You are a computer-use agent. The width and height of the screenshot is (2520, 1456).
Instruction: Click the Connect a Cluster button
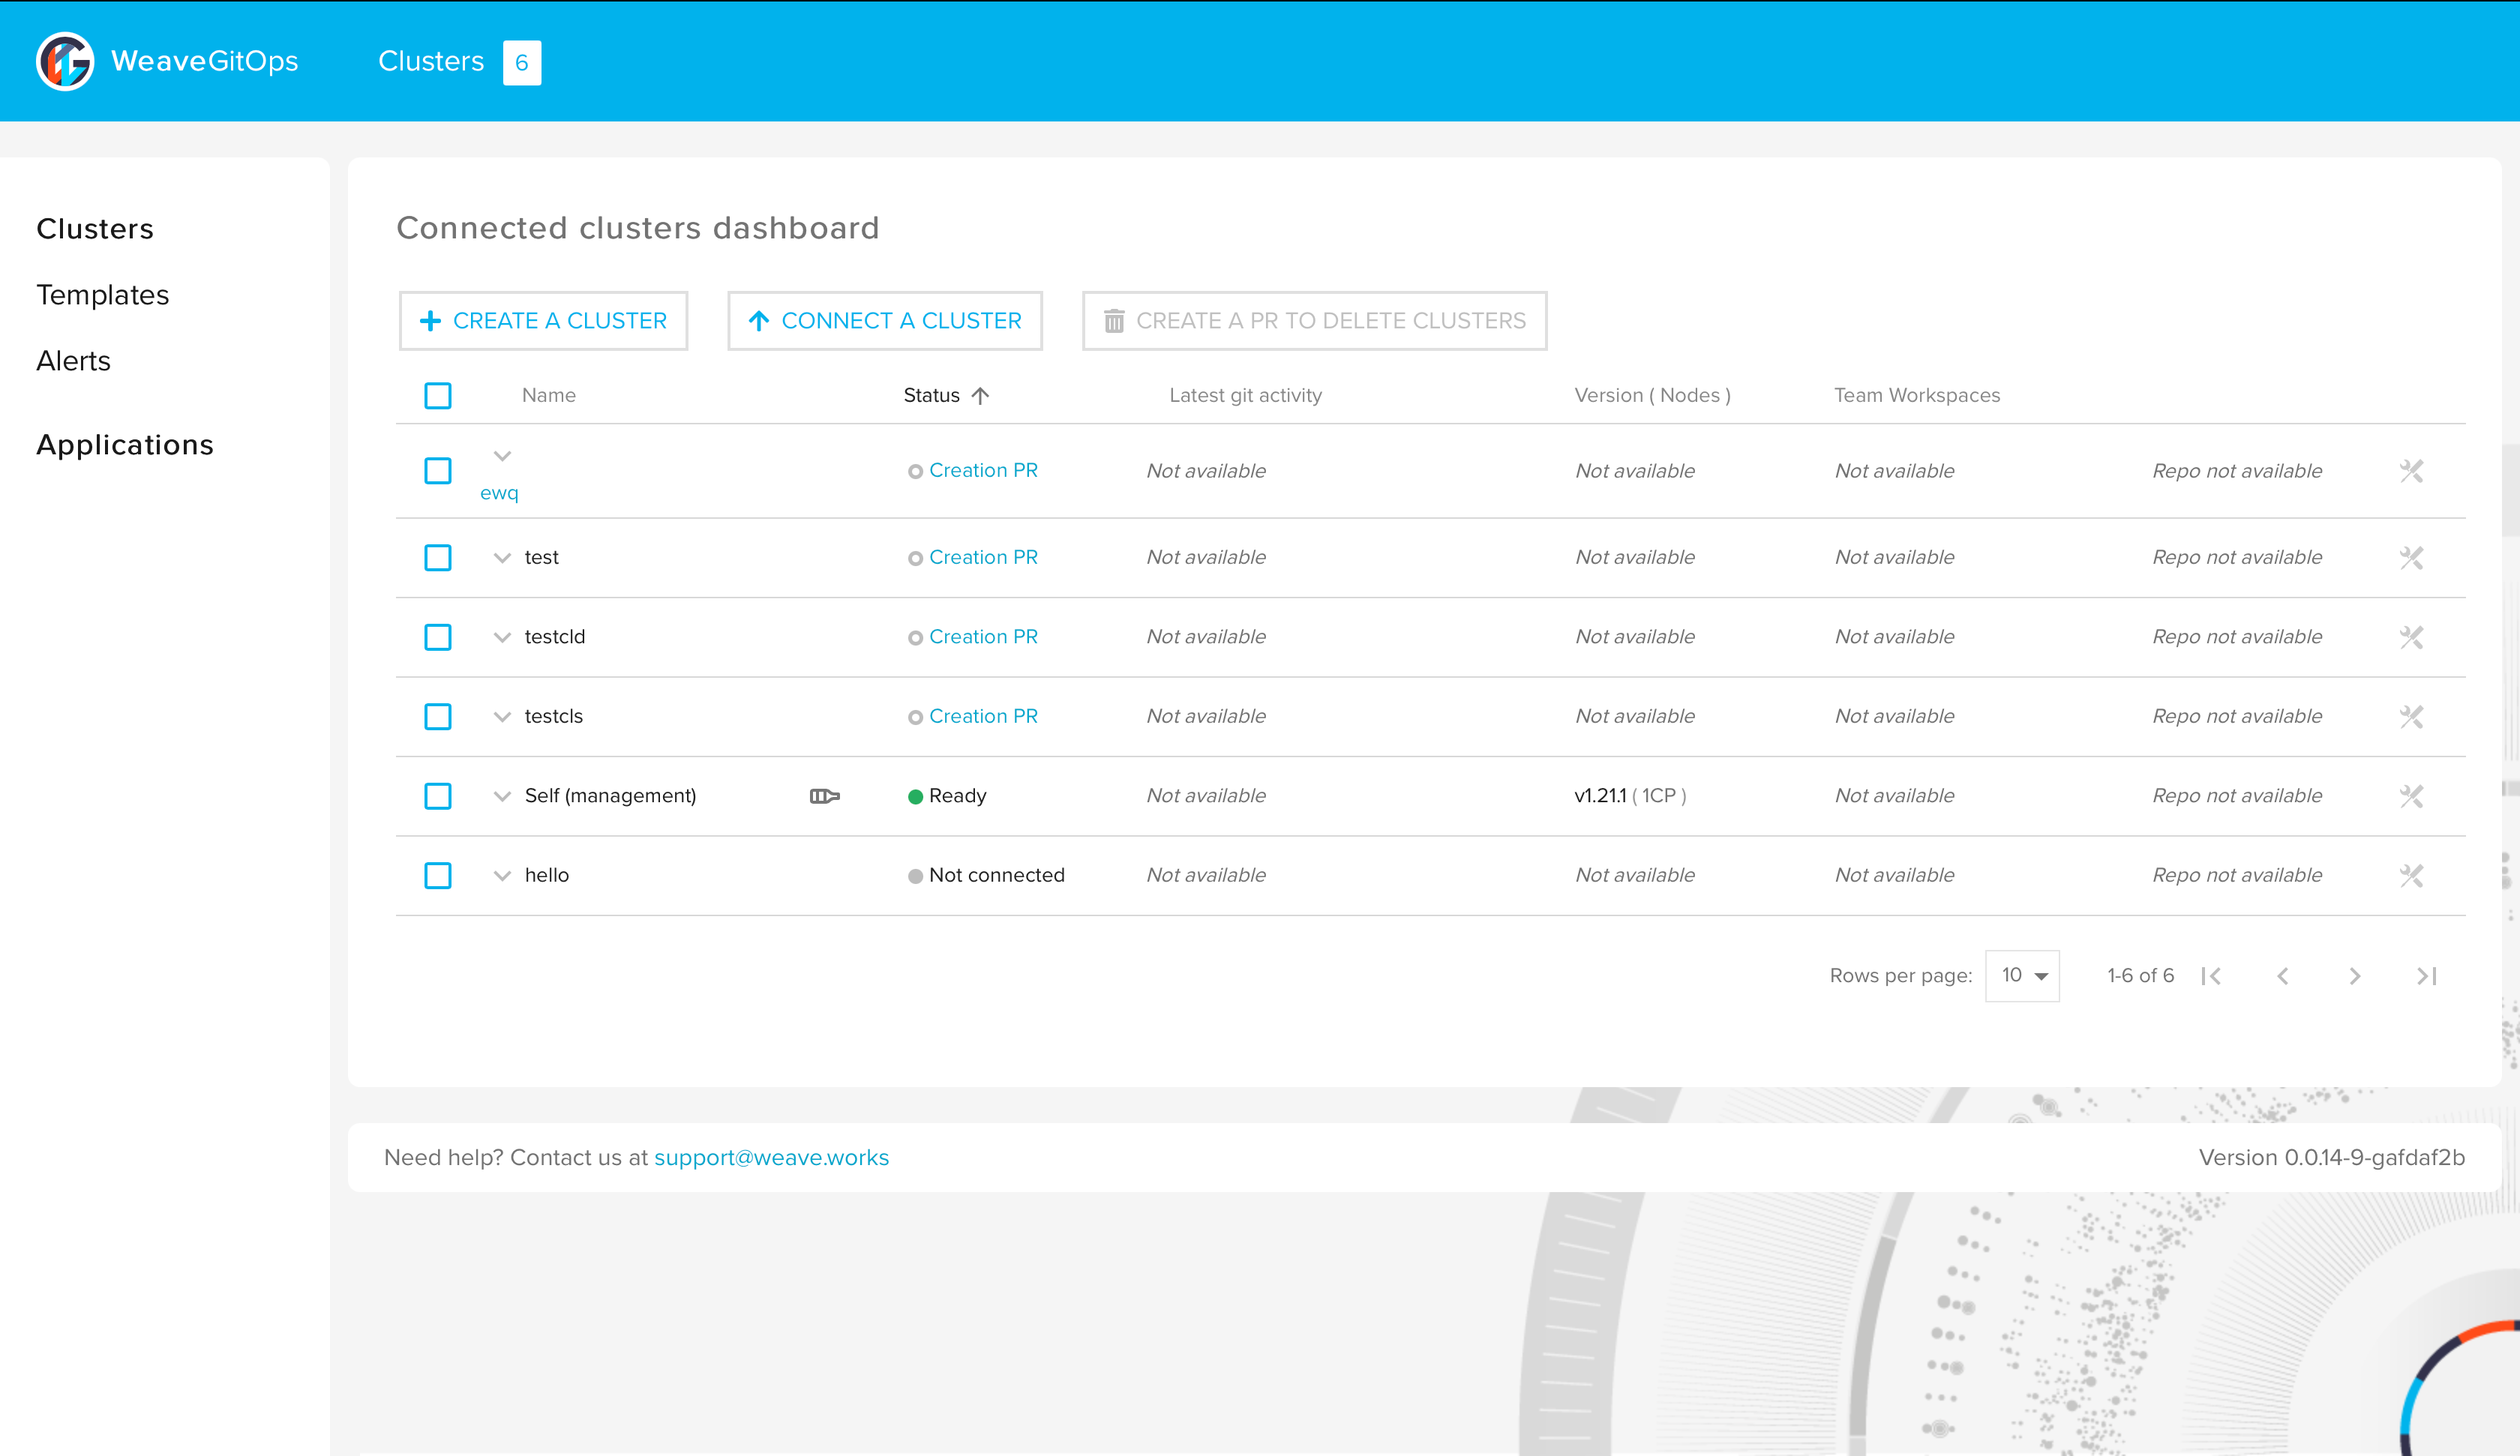(x=885, y=321)
